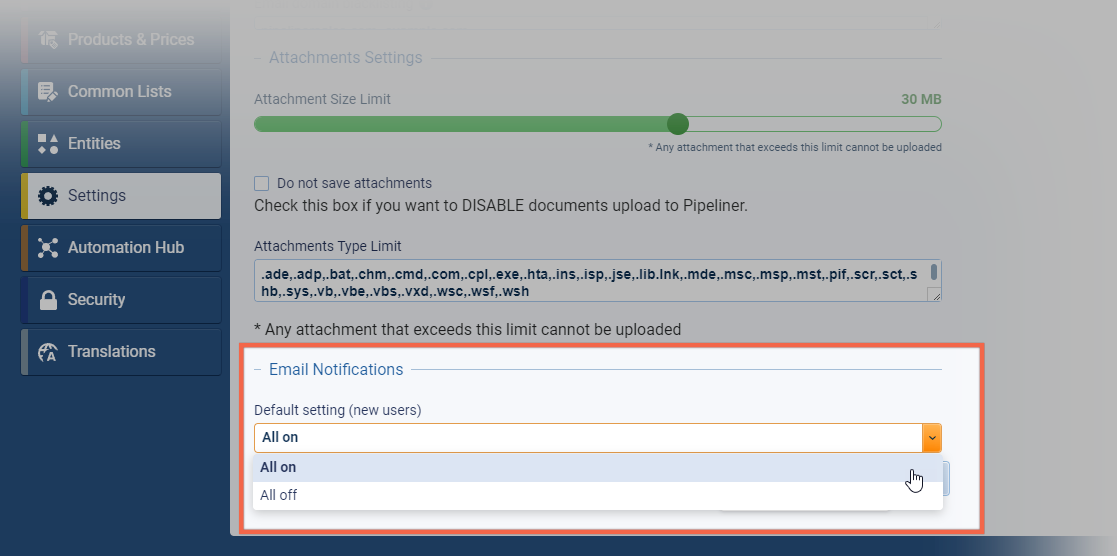Screen dimensions: 1117x556
Task: Click the Translations globe icon
Action: (48, 351)
